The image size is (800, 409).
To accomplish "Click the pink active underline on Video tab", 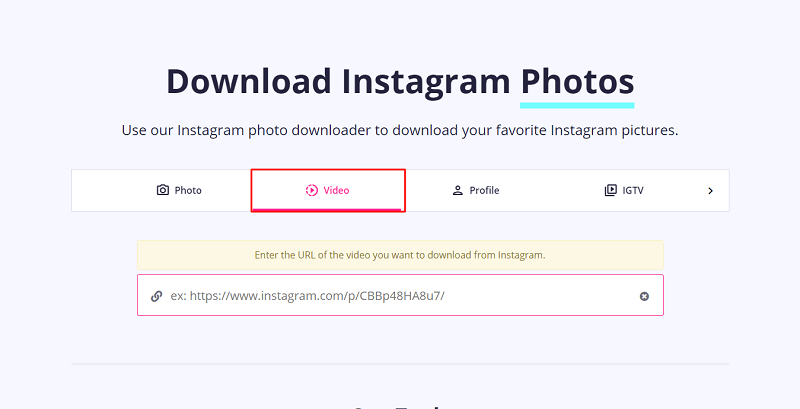I will click(x=327, y=209).
